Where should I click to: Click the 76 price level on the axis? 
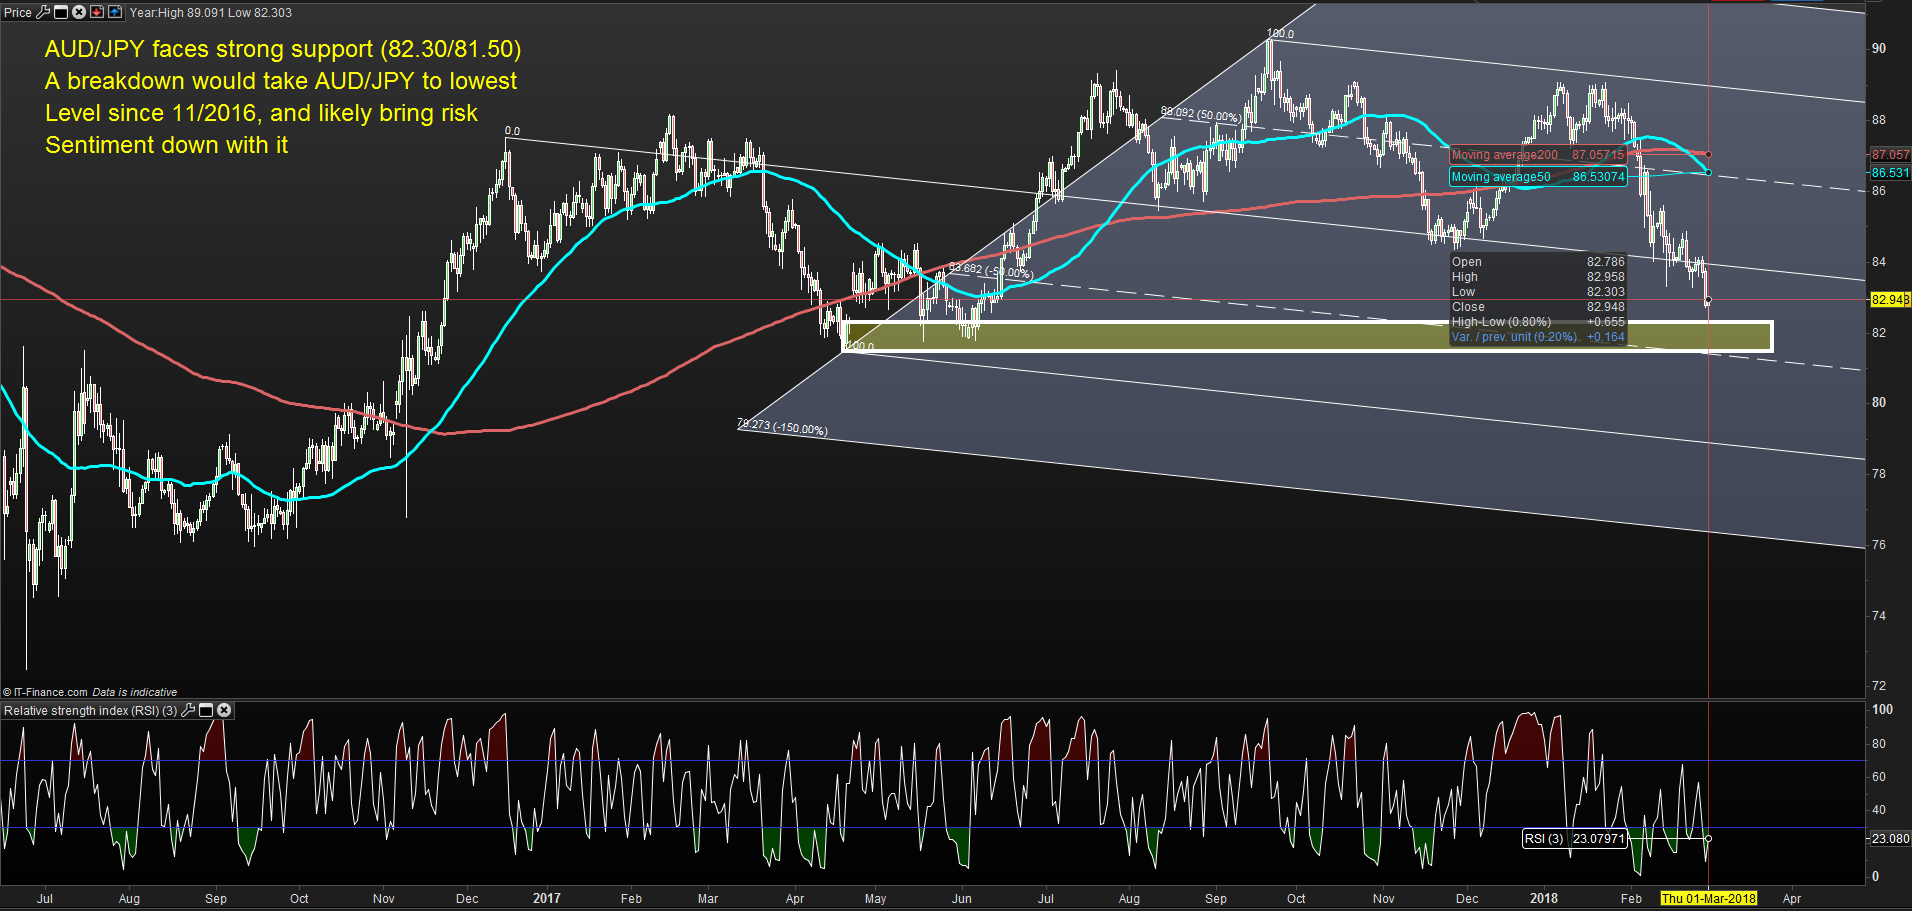coord(1879,545)
